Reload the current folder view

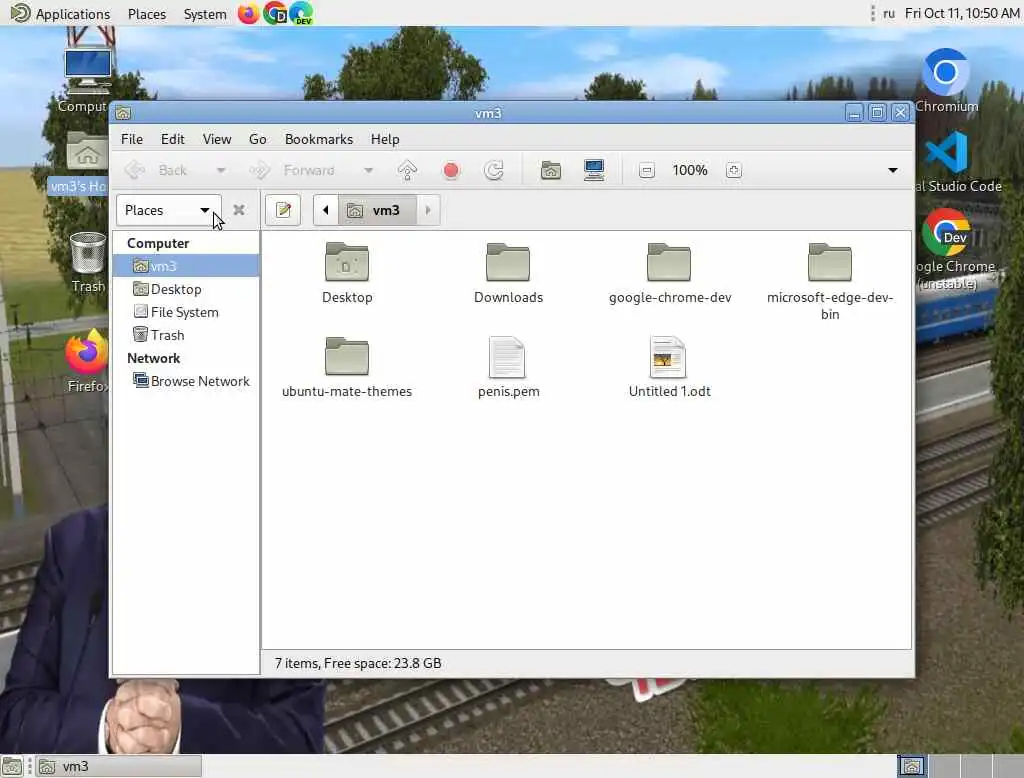point(494,170)
